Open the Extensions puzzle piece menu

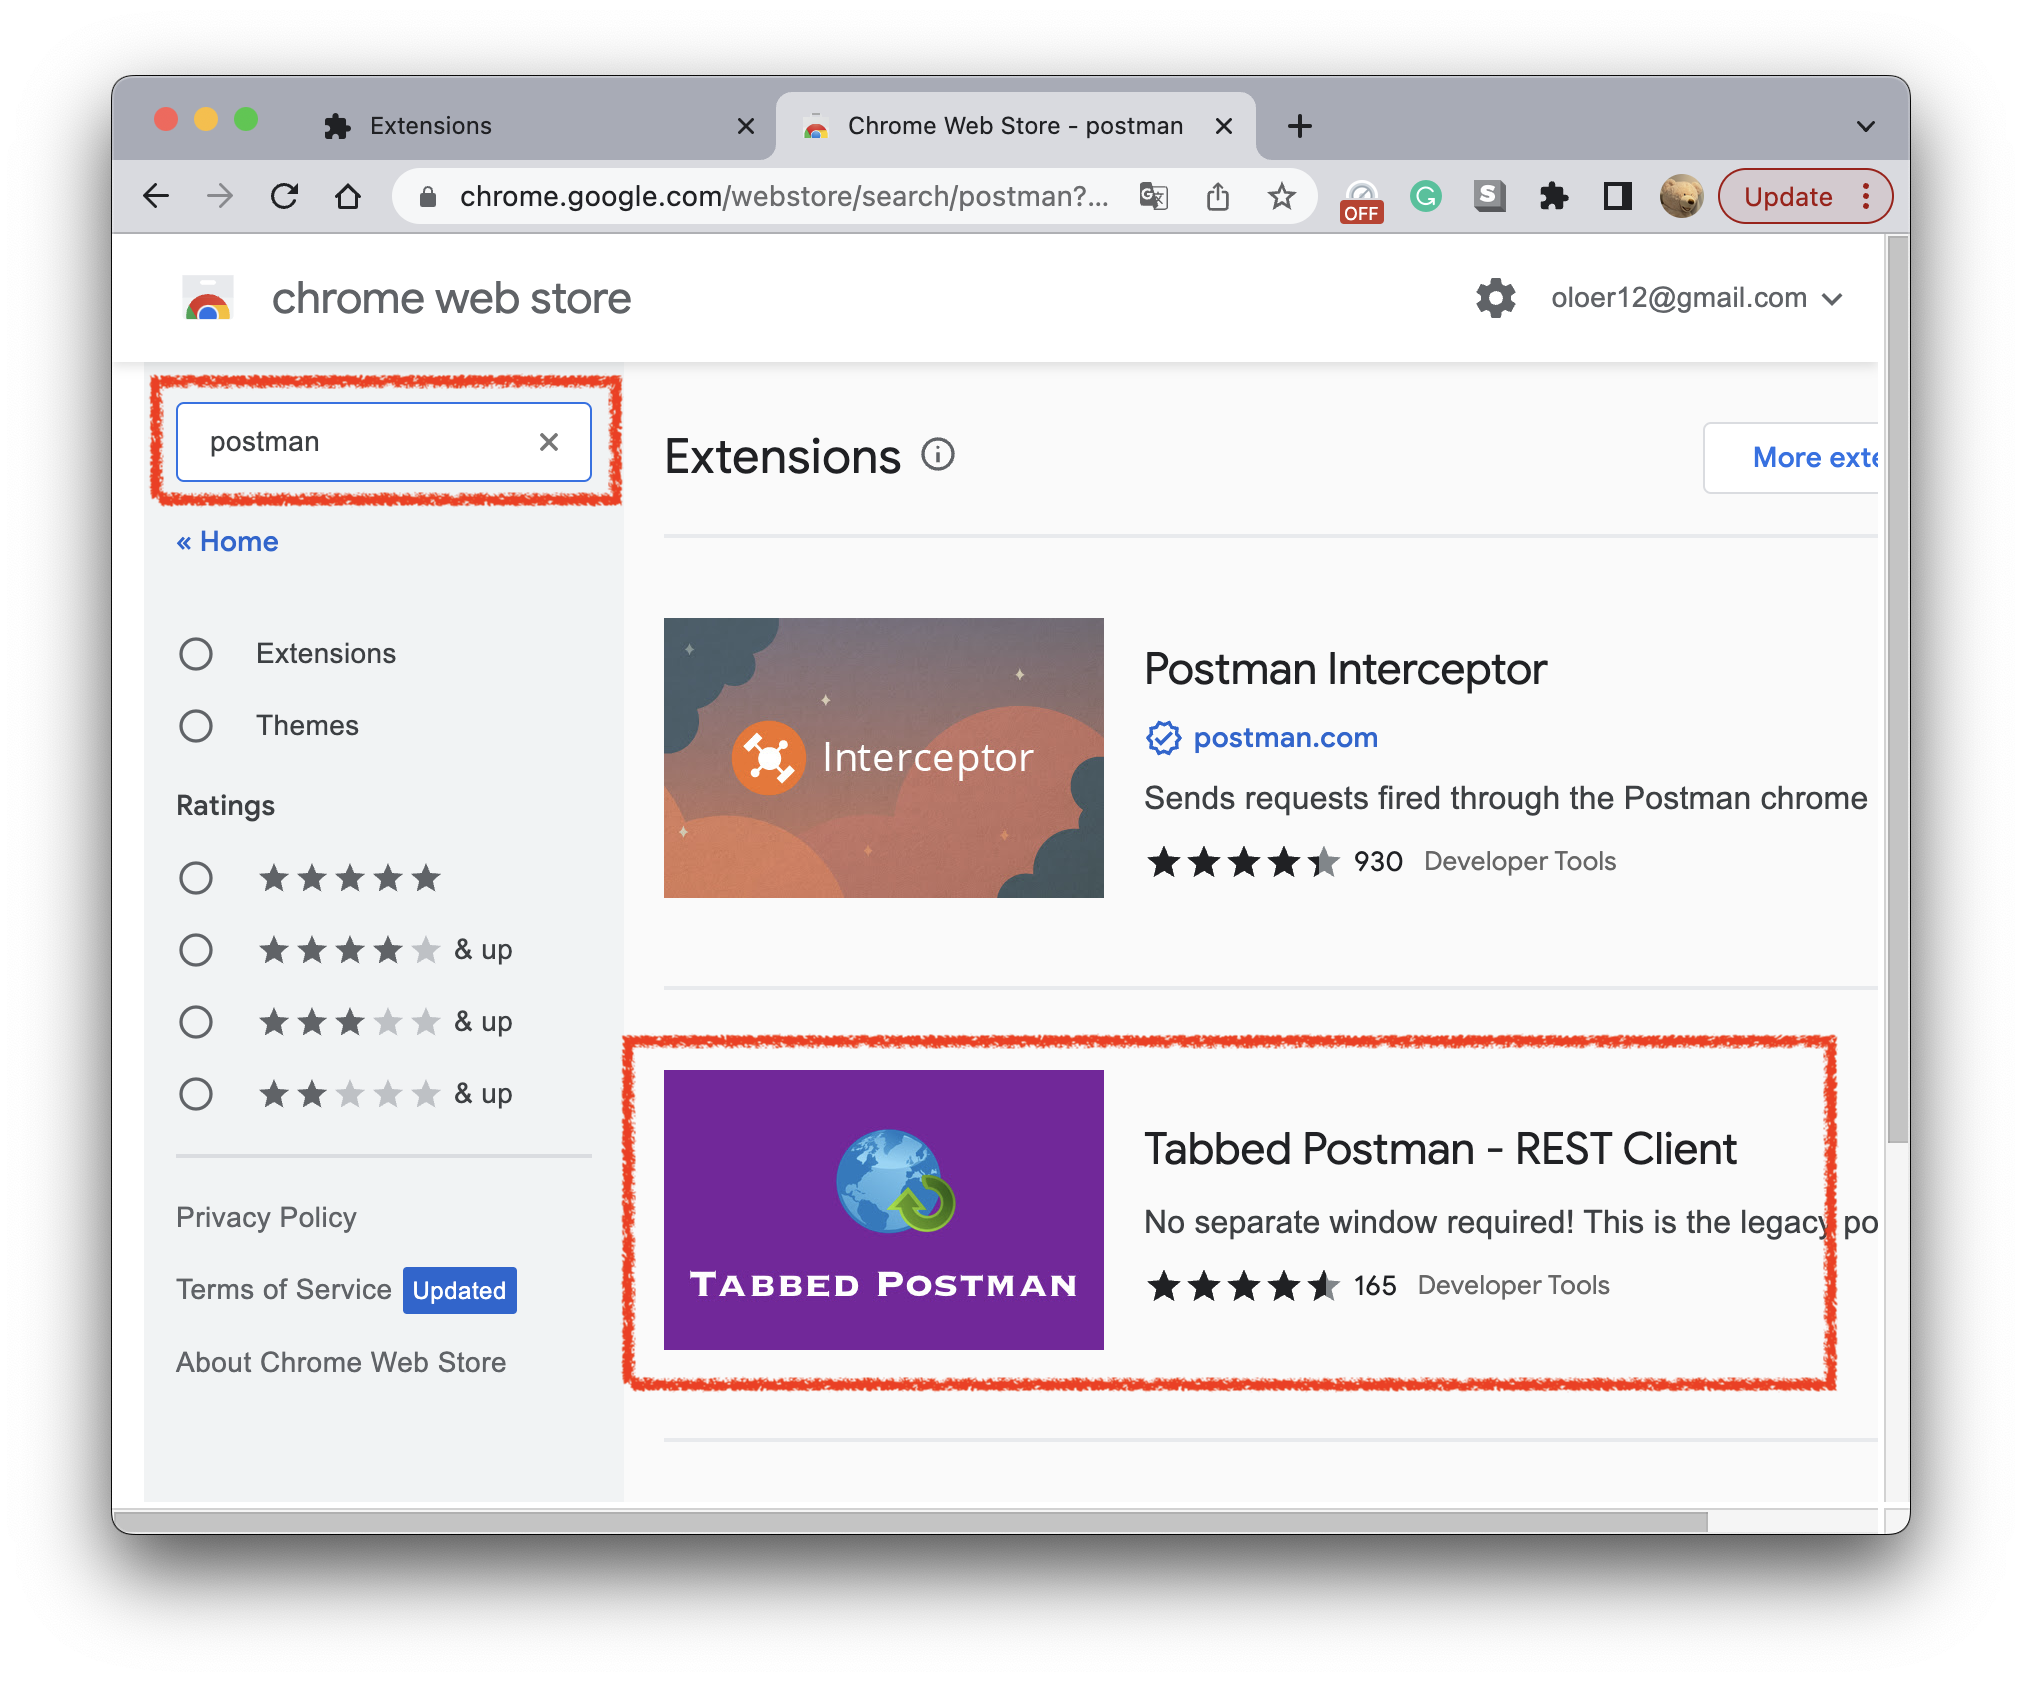(x=1554, y=196)
